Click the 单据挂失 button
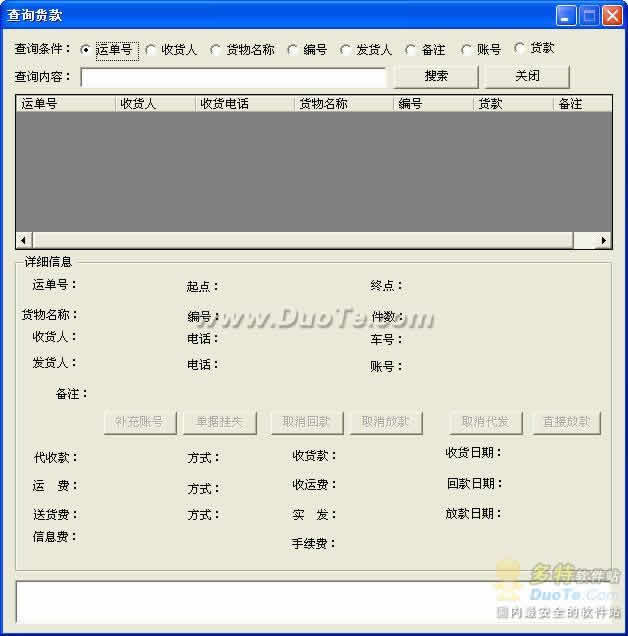 click(220, 422)
